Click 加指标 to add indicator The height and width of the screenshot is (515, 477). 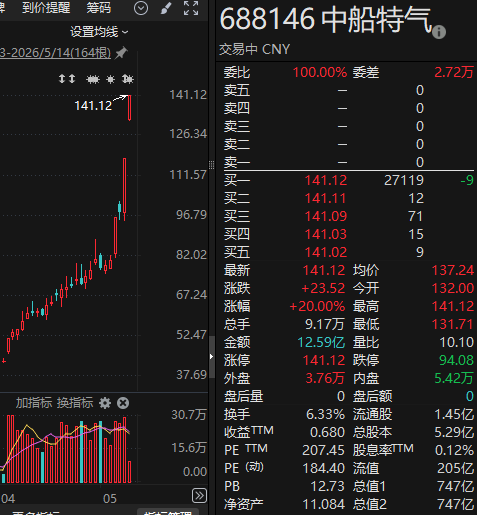pyautogui.click(x=34, y=403)
